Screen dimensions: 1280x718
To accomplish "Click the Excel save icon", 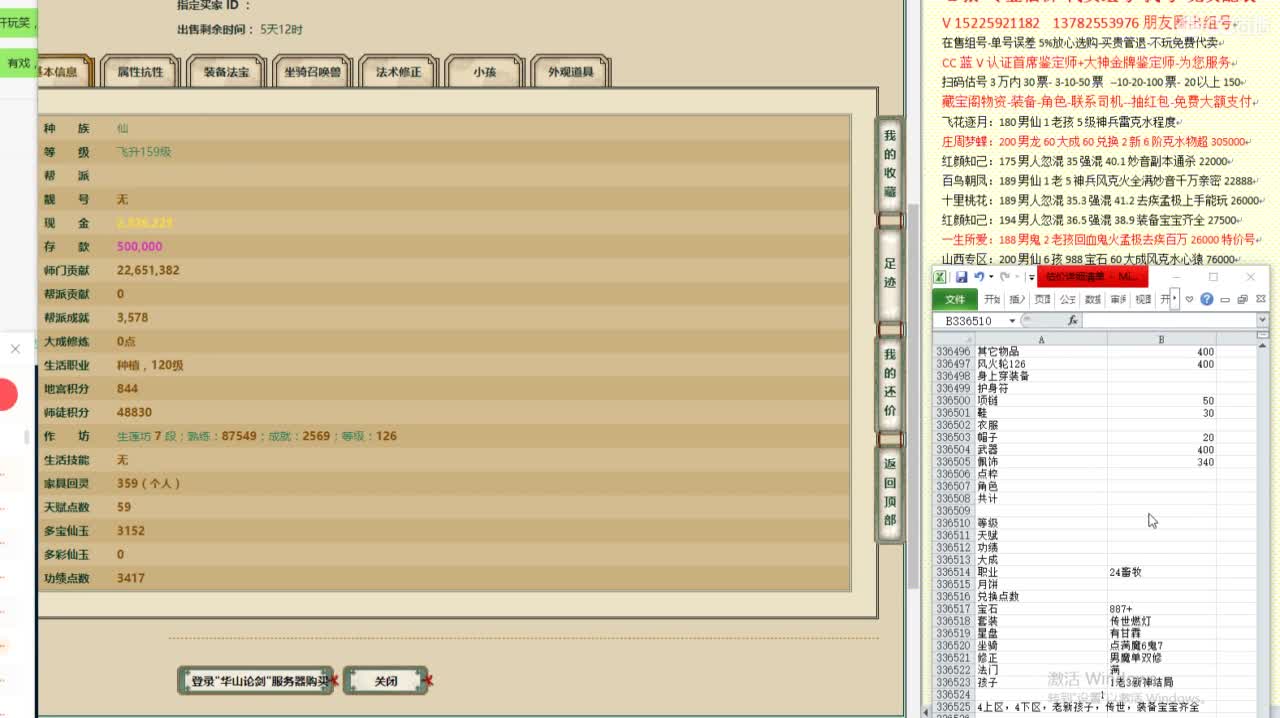I will pos(961,277).
